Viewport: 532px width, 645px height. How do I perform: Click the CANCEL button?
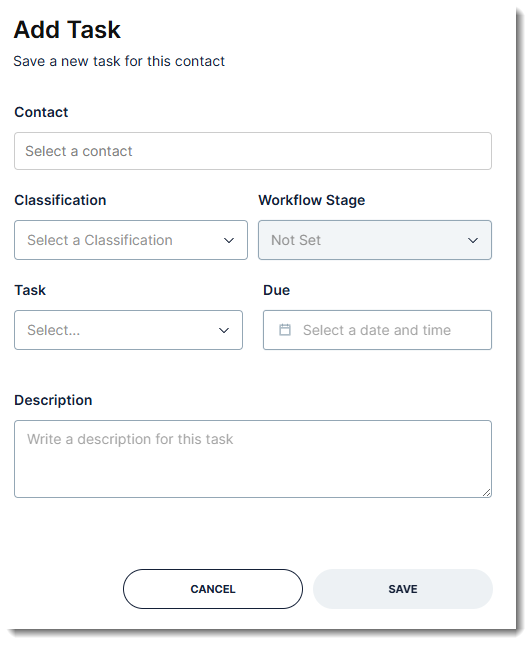click(x=213, y=589)
